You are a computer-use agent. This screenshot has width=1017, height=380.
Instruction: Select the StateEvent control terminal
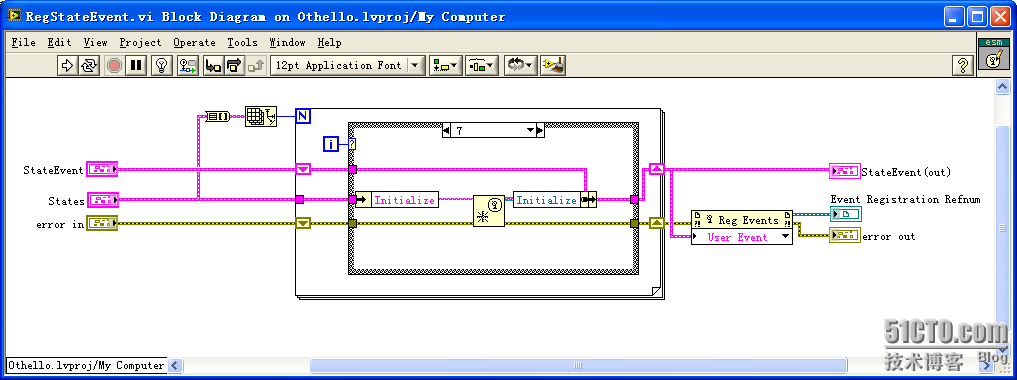pos(102,170)
